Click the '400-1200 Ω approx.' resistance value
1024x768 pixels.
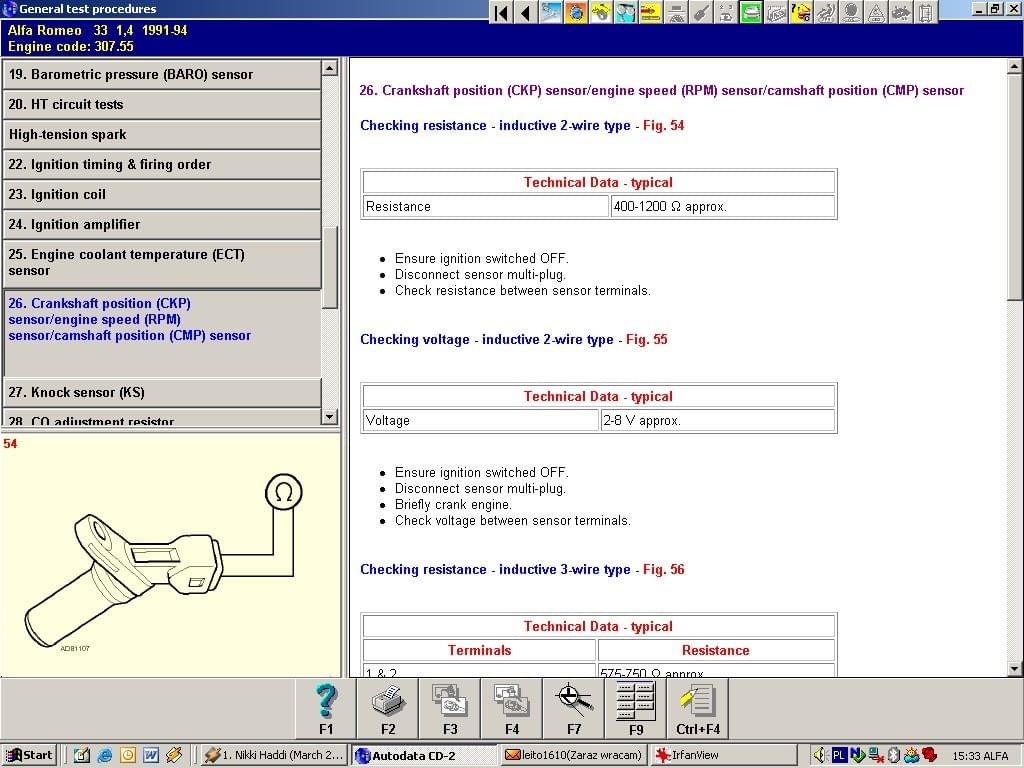coord(669,207)
